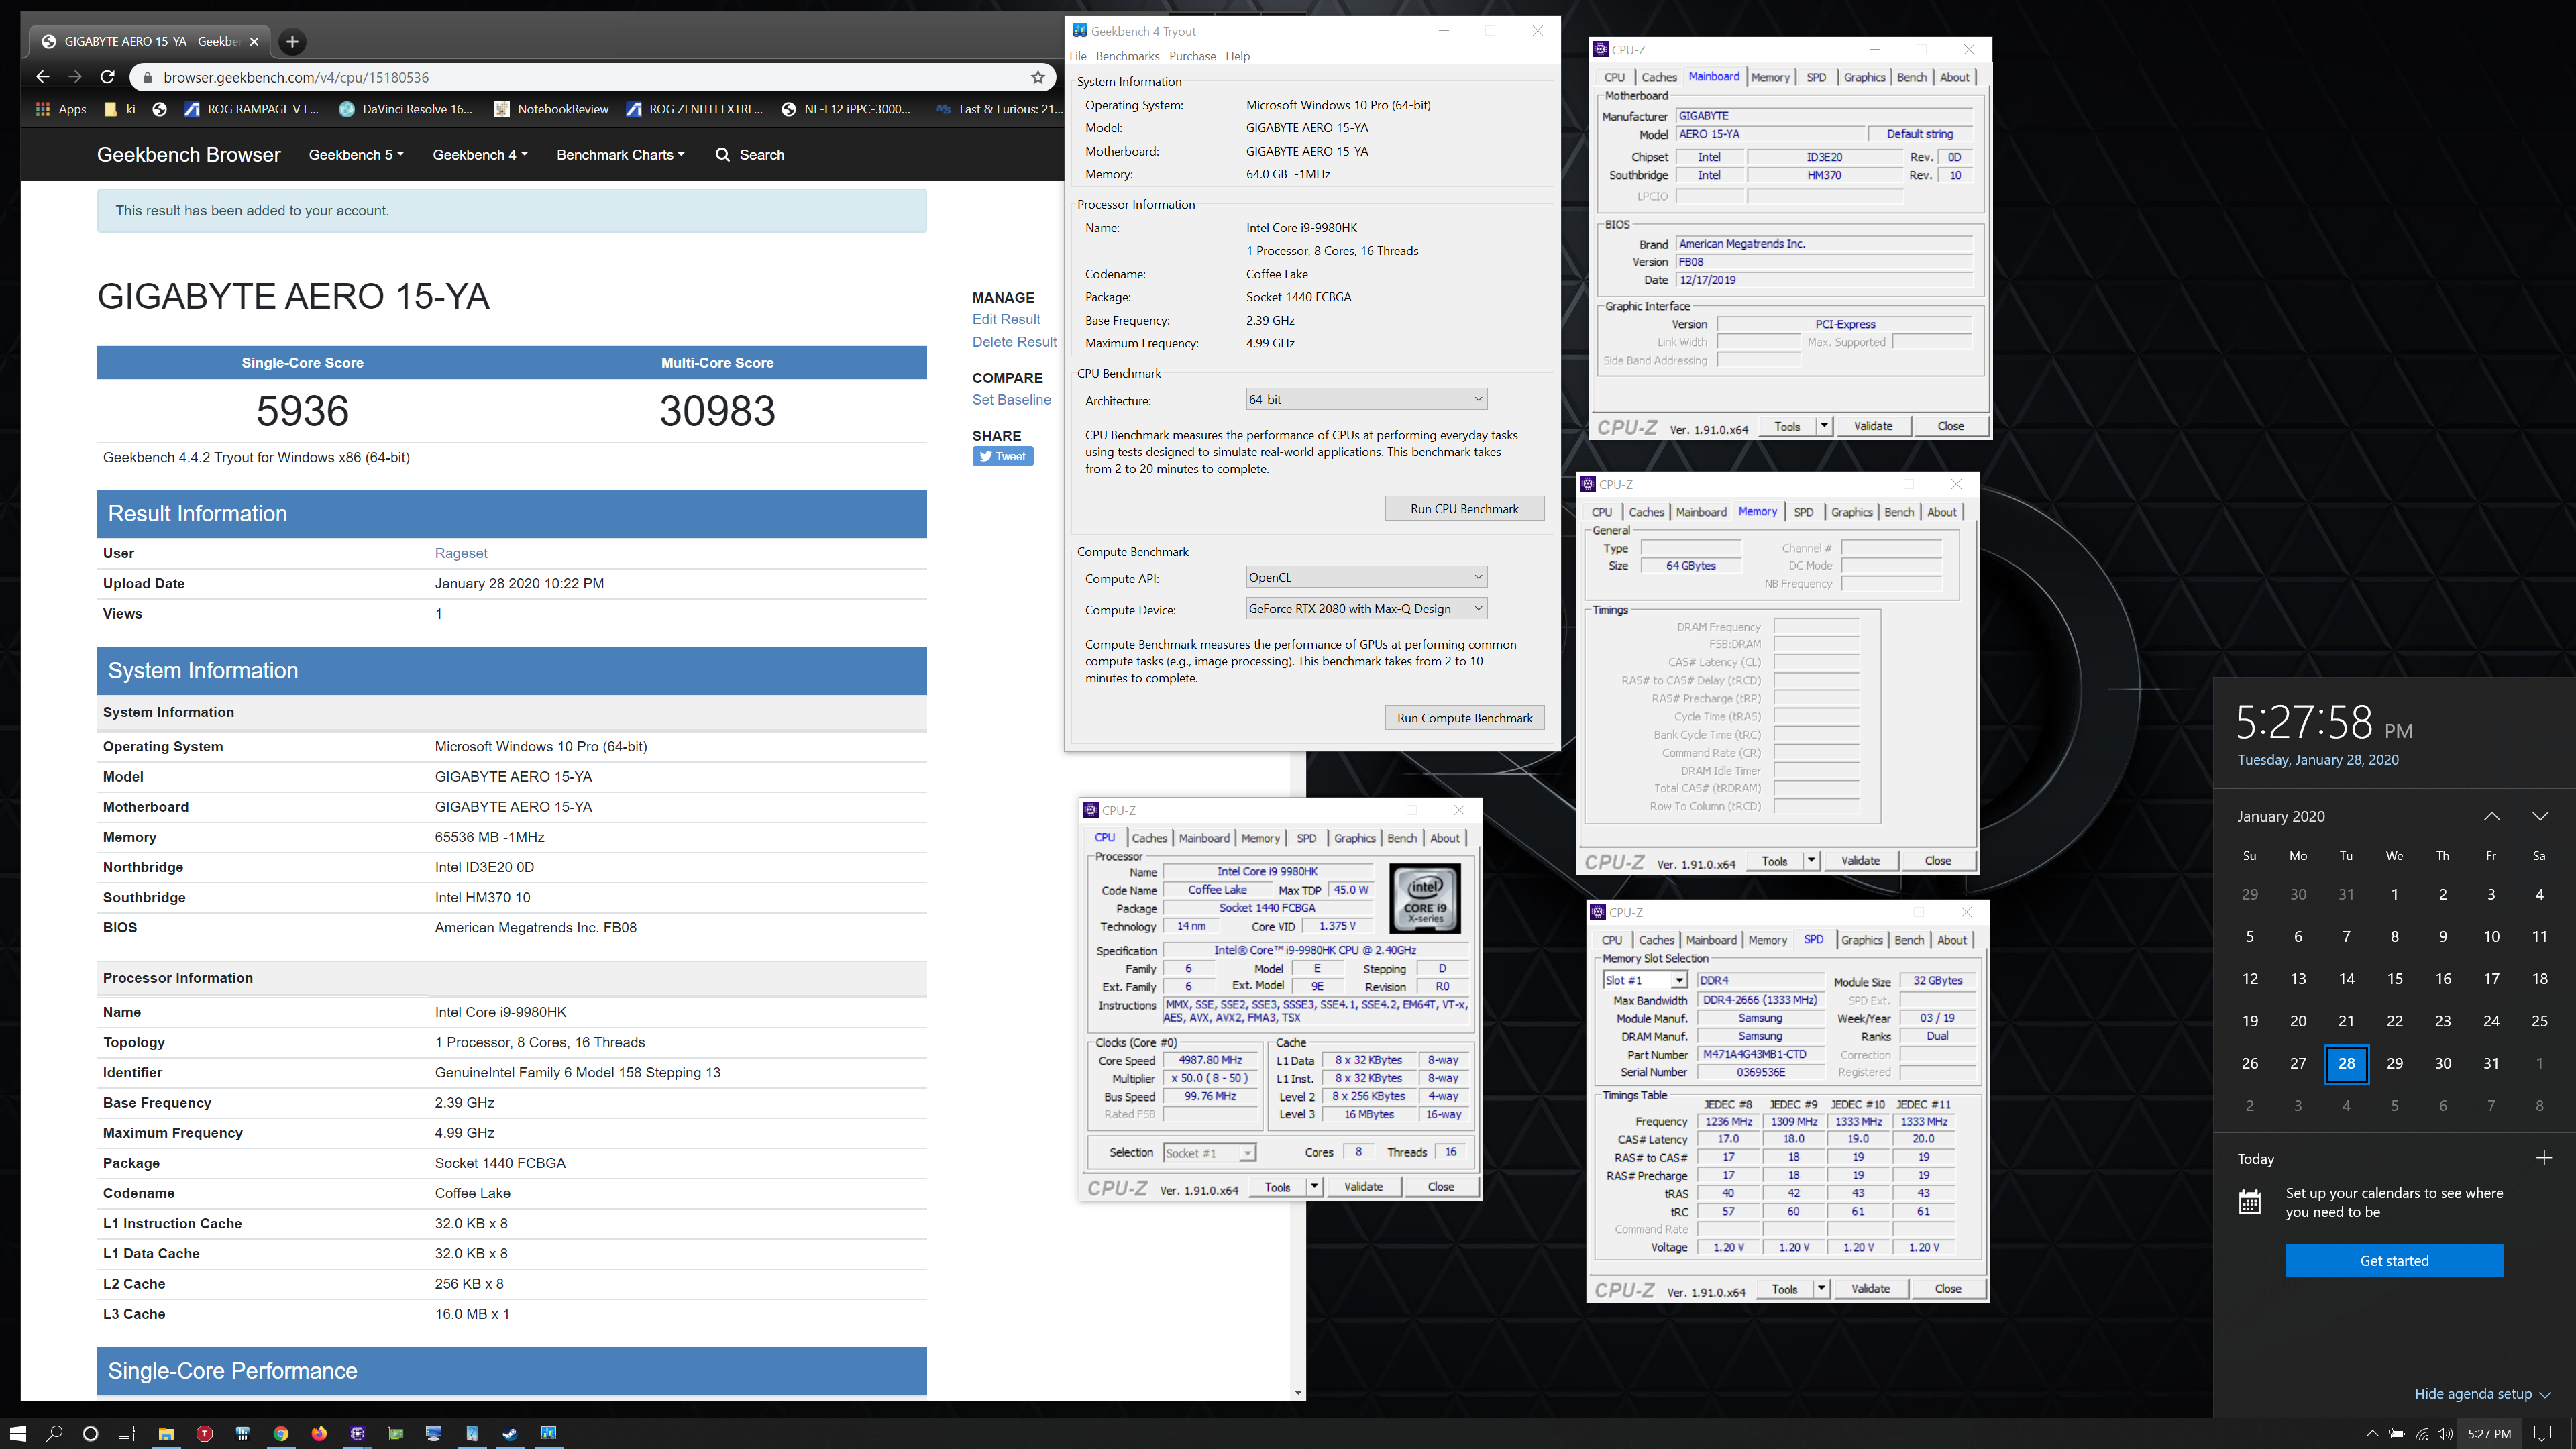Open Task View on taskbar
Viewport: 2576px width, 1449px height.
point(126,1433)
